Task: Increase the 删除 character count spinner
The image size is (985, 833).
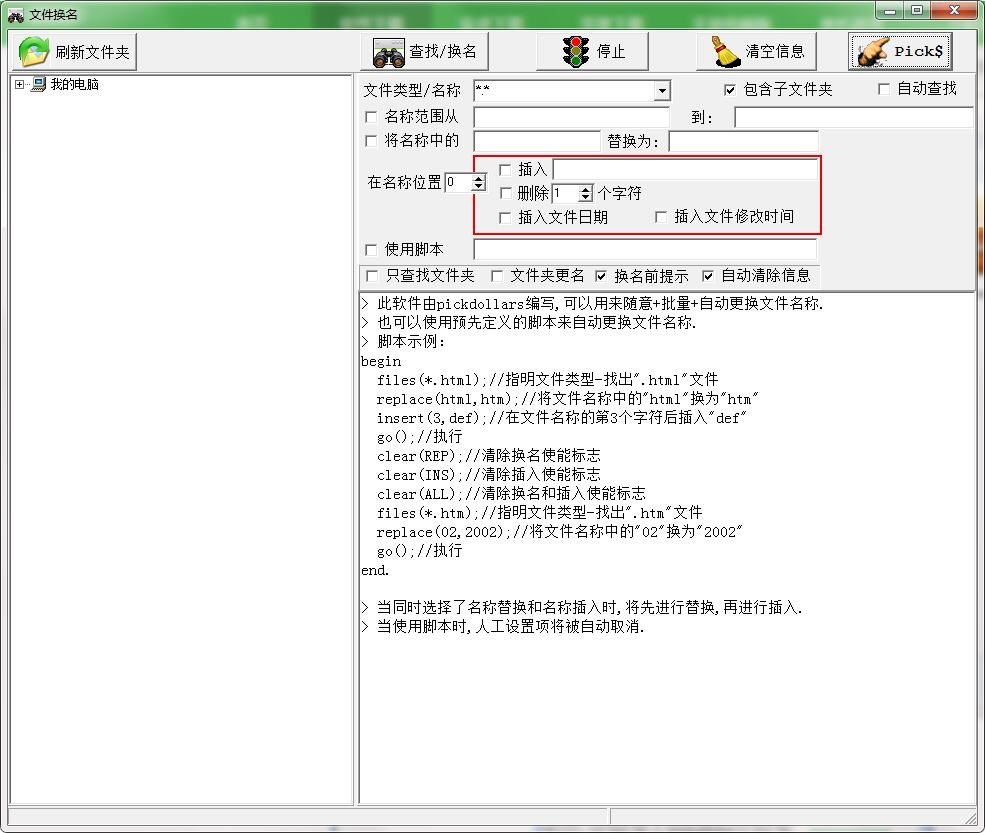Action: 585,189
